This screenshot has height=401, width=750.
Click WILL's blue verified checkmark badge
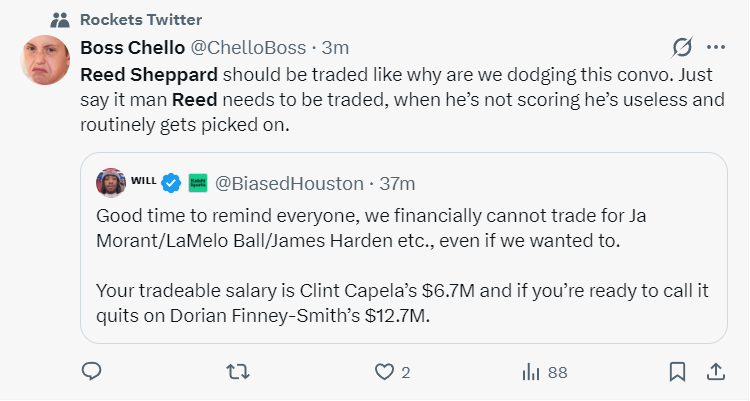click(x=171, y=183)
